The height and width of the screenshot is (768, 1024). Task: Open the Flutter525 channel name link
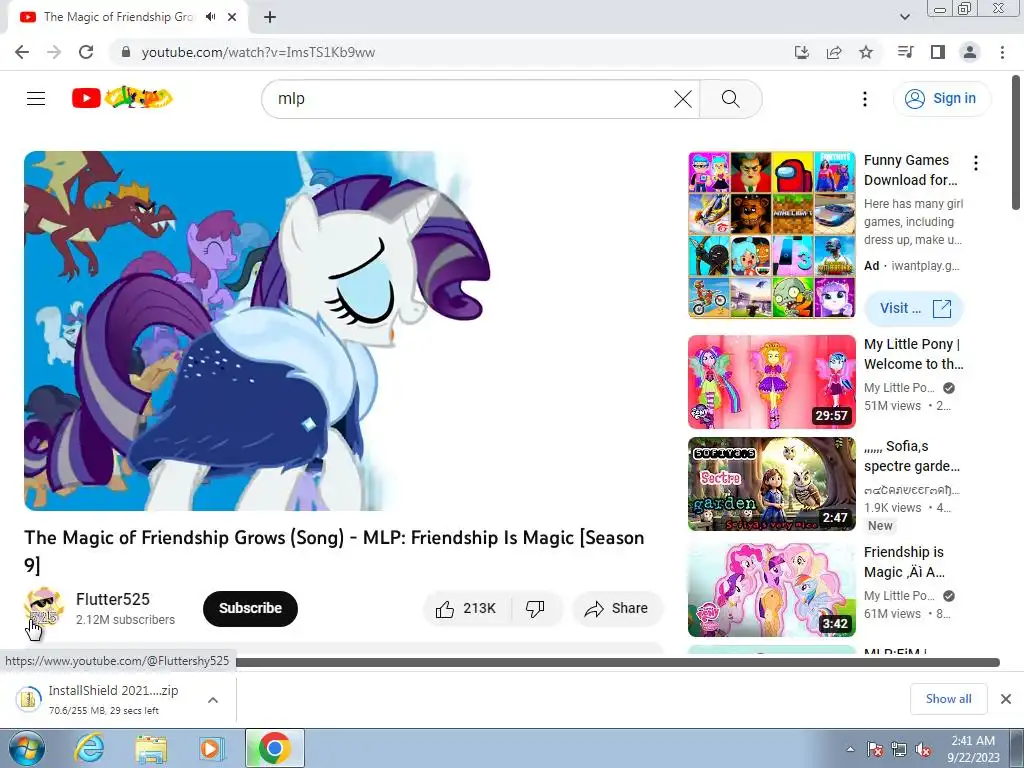click(113, 600)
